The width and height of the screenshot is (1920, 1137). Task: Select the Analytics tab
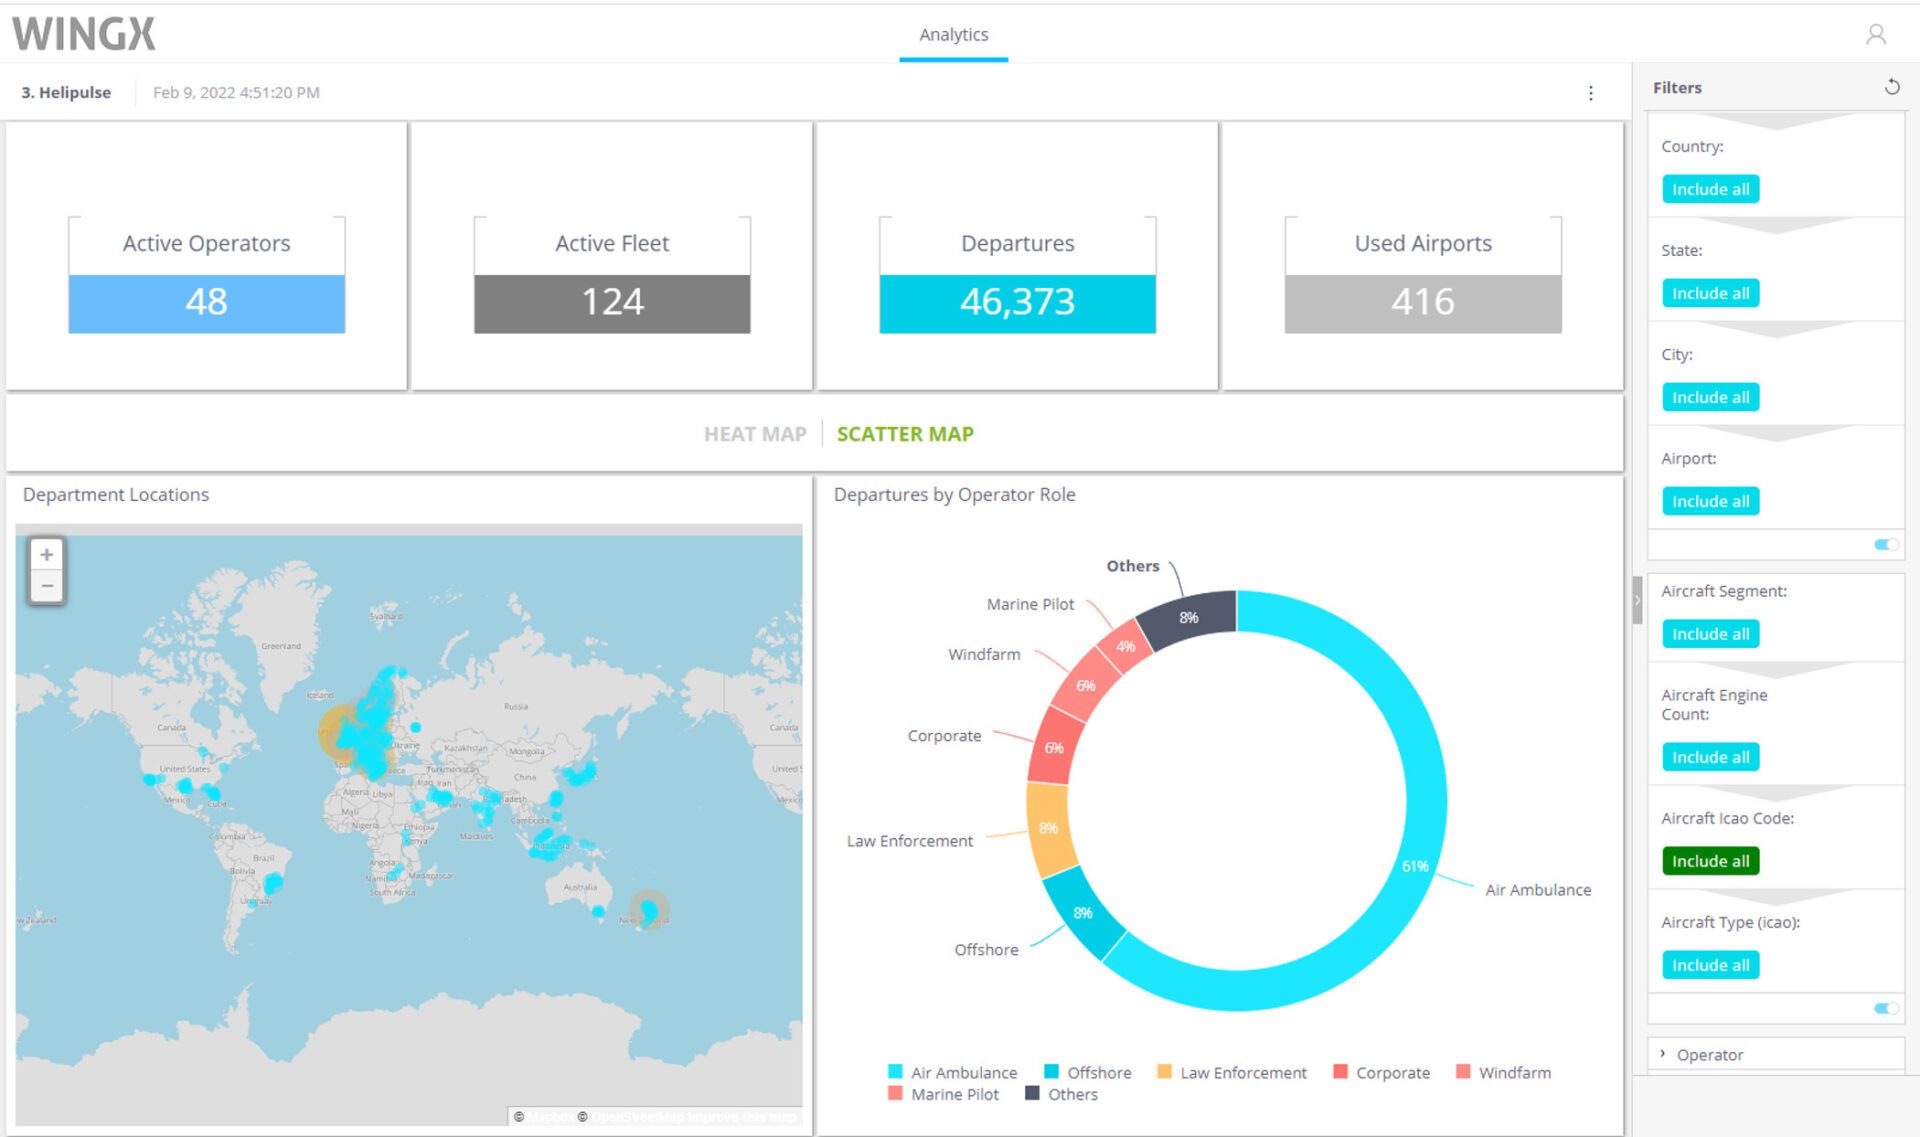953,35
